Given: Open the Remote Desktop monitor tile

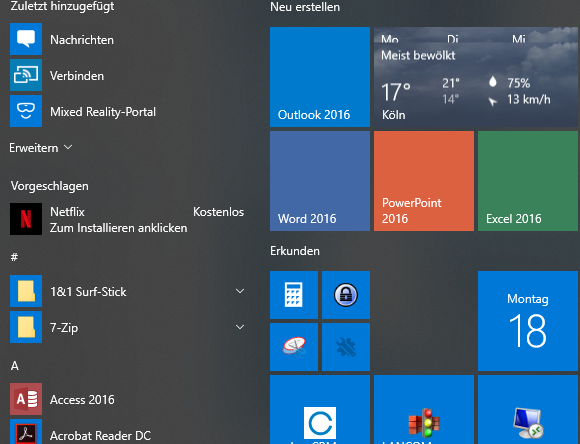Looking at the screenshot, I should (x=528, y=410).
